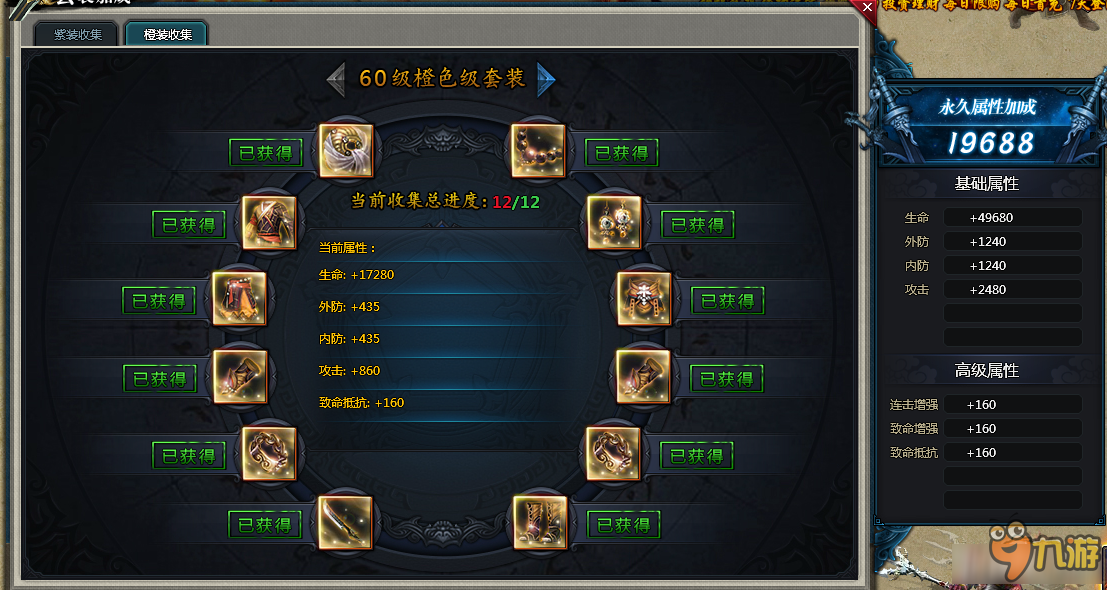Select the sword weapon icon
This screenshot has height=590, width=1107.
tap(345, 523)
